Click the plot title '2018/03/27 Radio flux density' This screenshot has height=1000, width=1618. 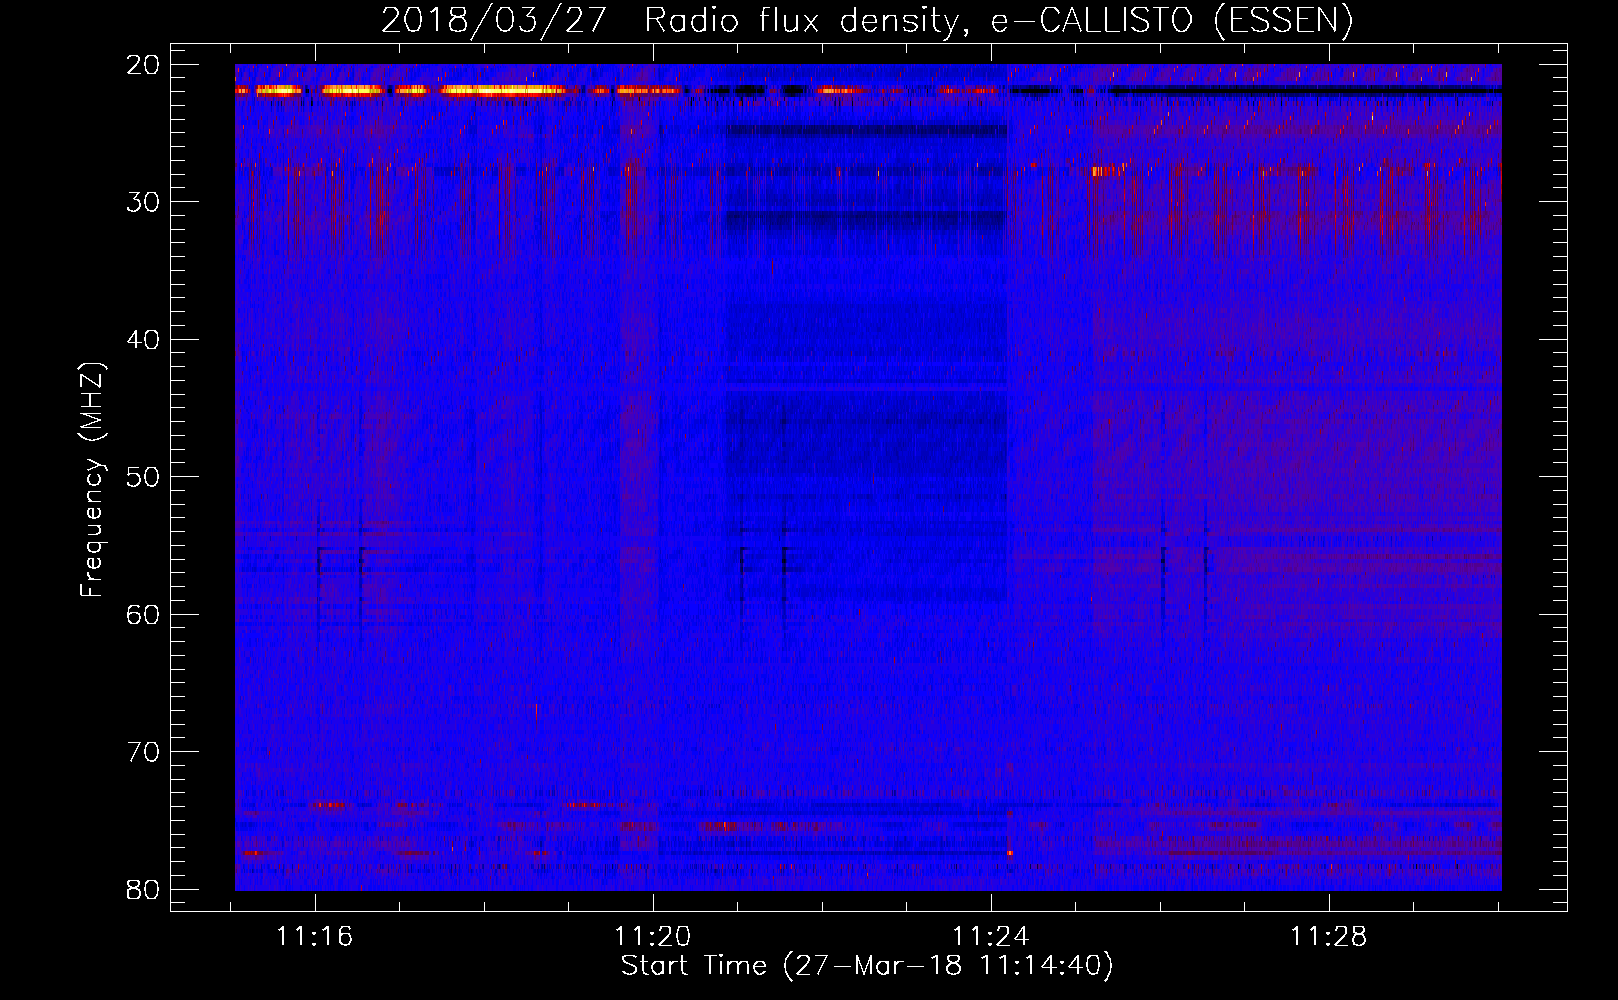[867, 20]
